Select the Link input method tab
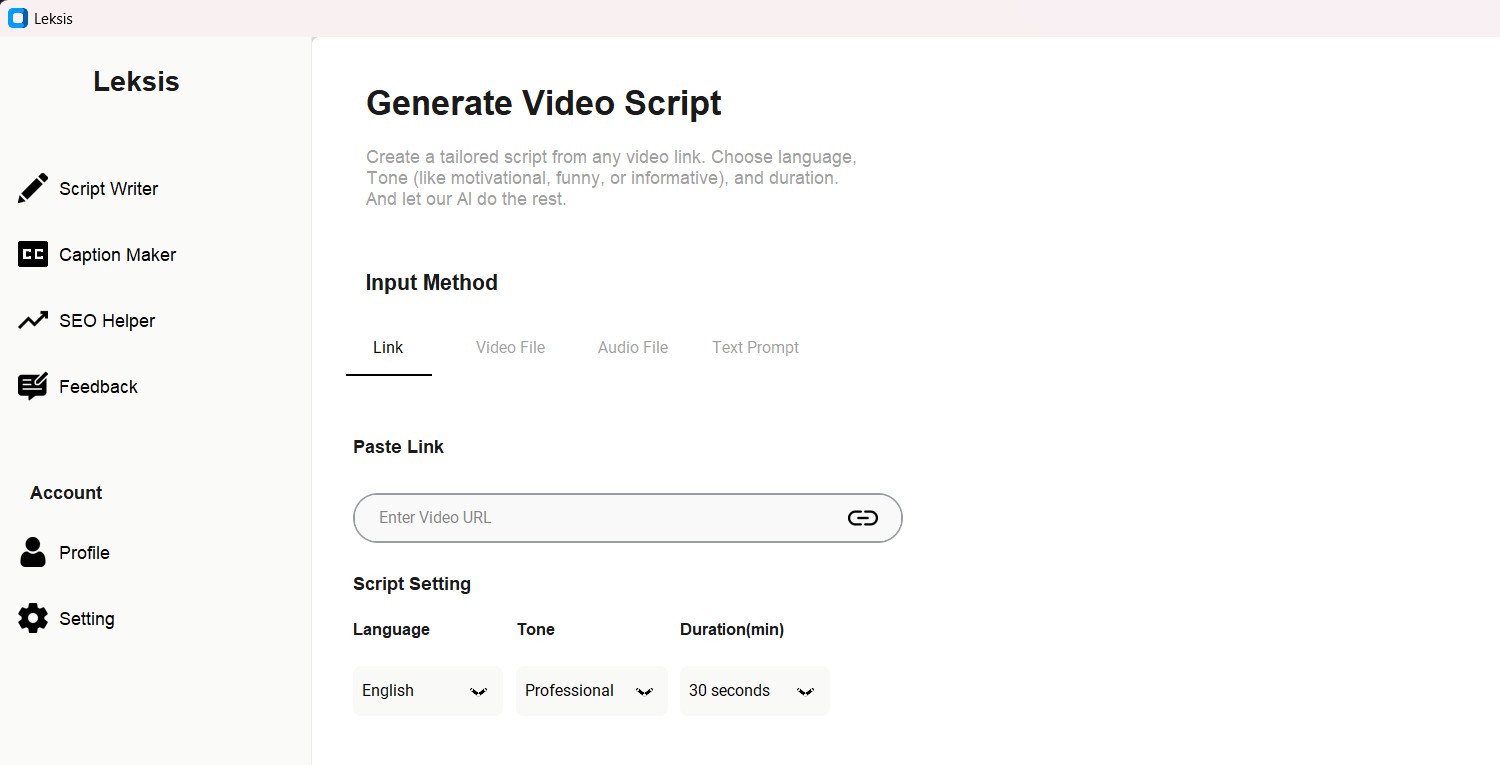The height and width of the screenshot is (765, 1500). point(388,348)
